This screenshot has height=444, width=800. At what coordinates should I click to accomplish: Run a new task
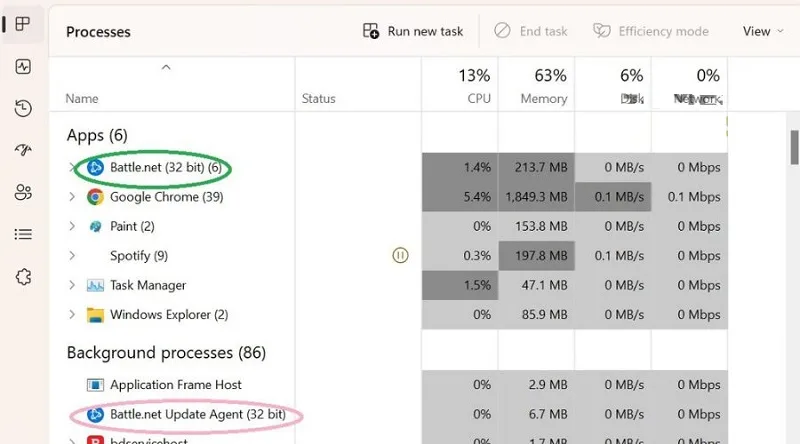pyautogui.click(x=413, y=31)
